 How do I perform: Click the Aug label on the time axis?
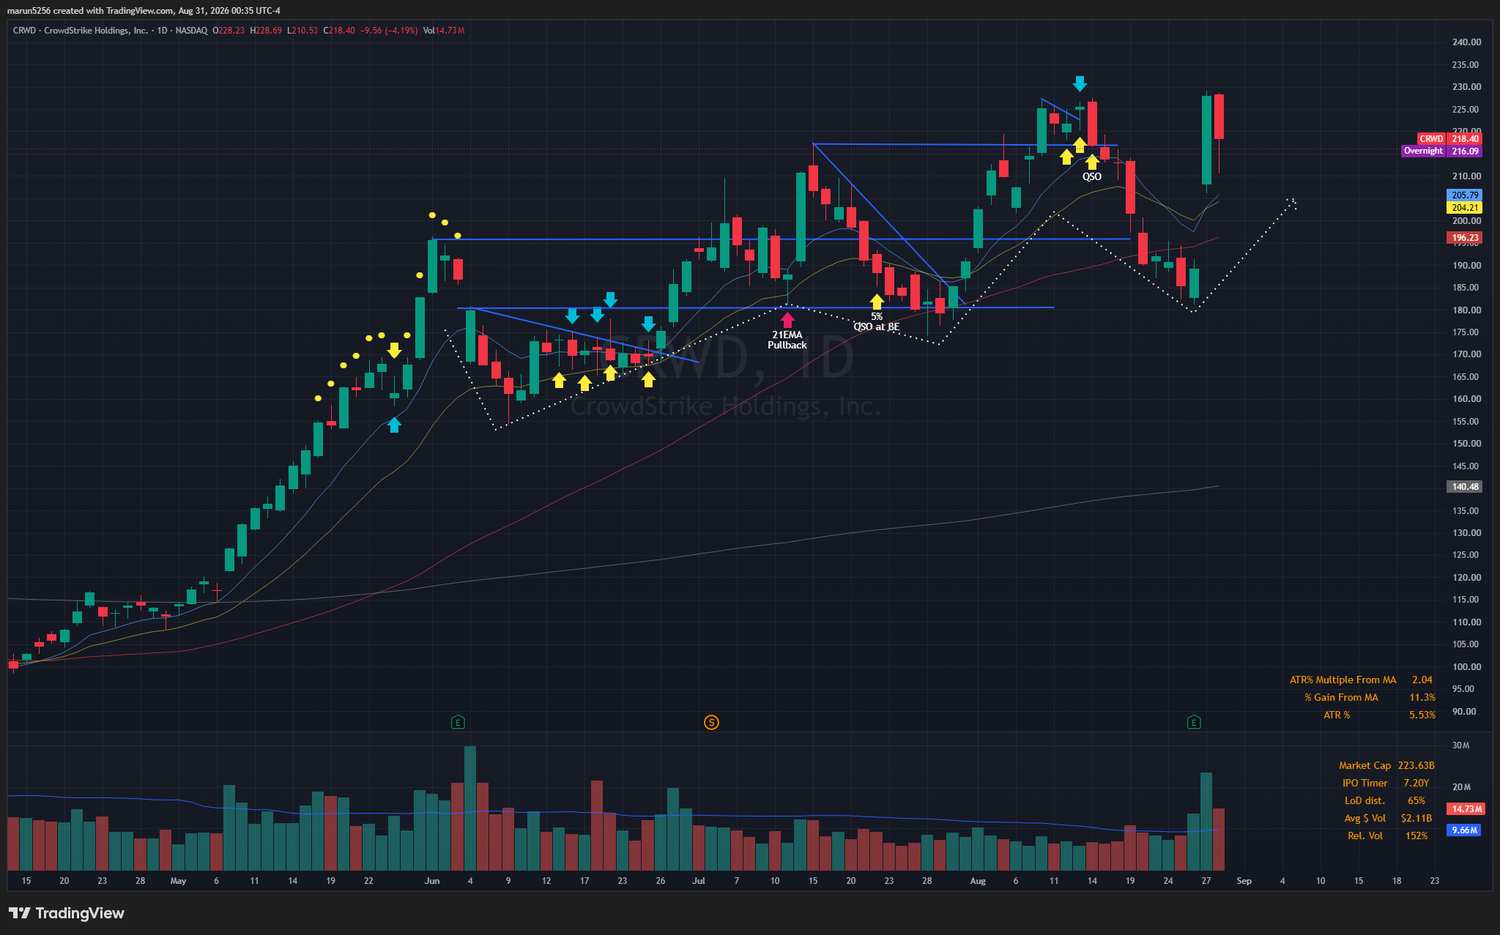(978, 881)
